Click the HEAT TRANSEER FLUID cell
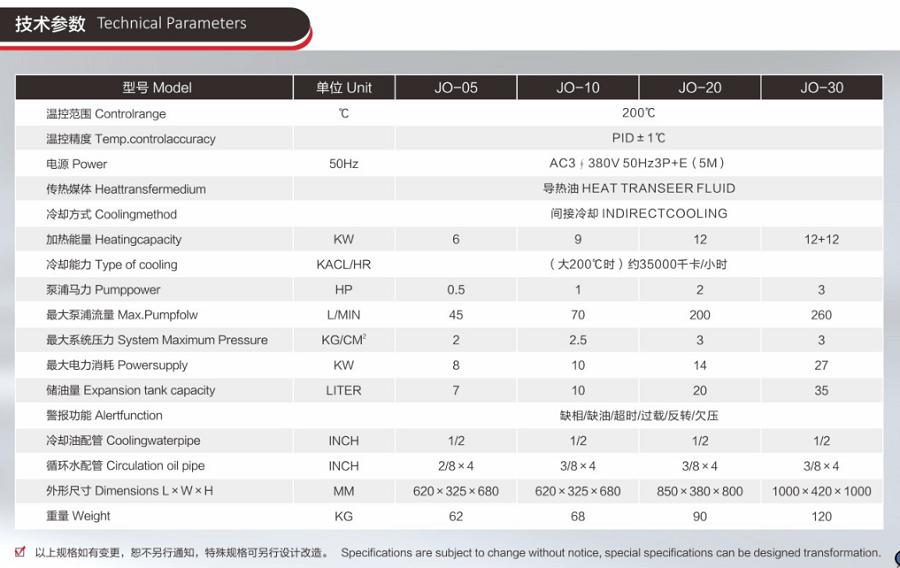Image resolution: width=900 pixels, height=568 pixels. click(x=638, y=189)
